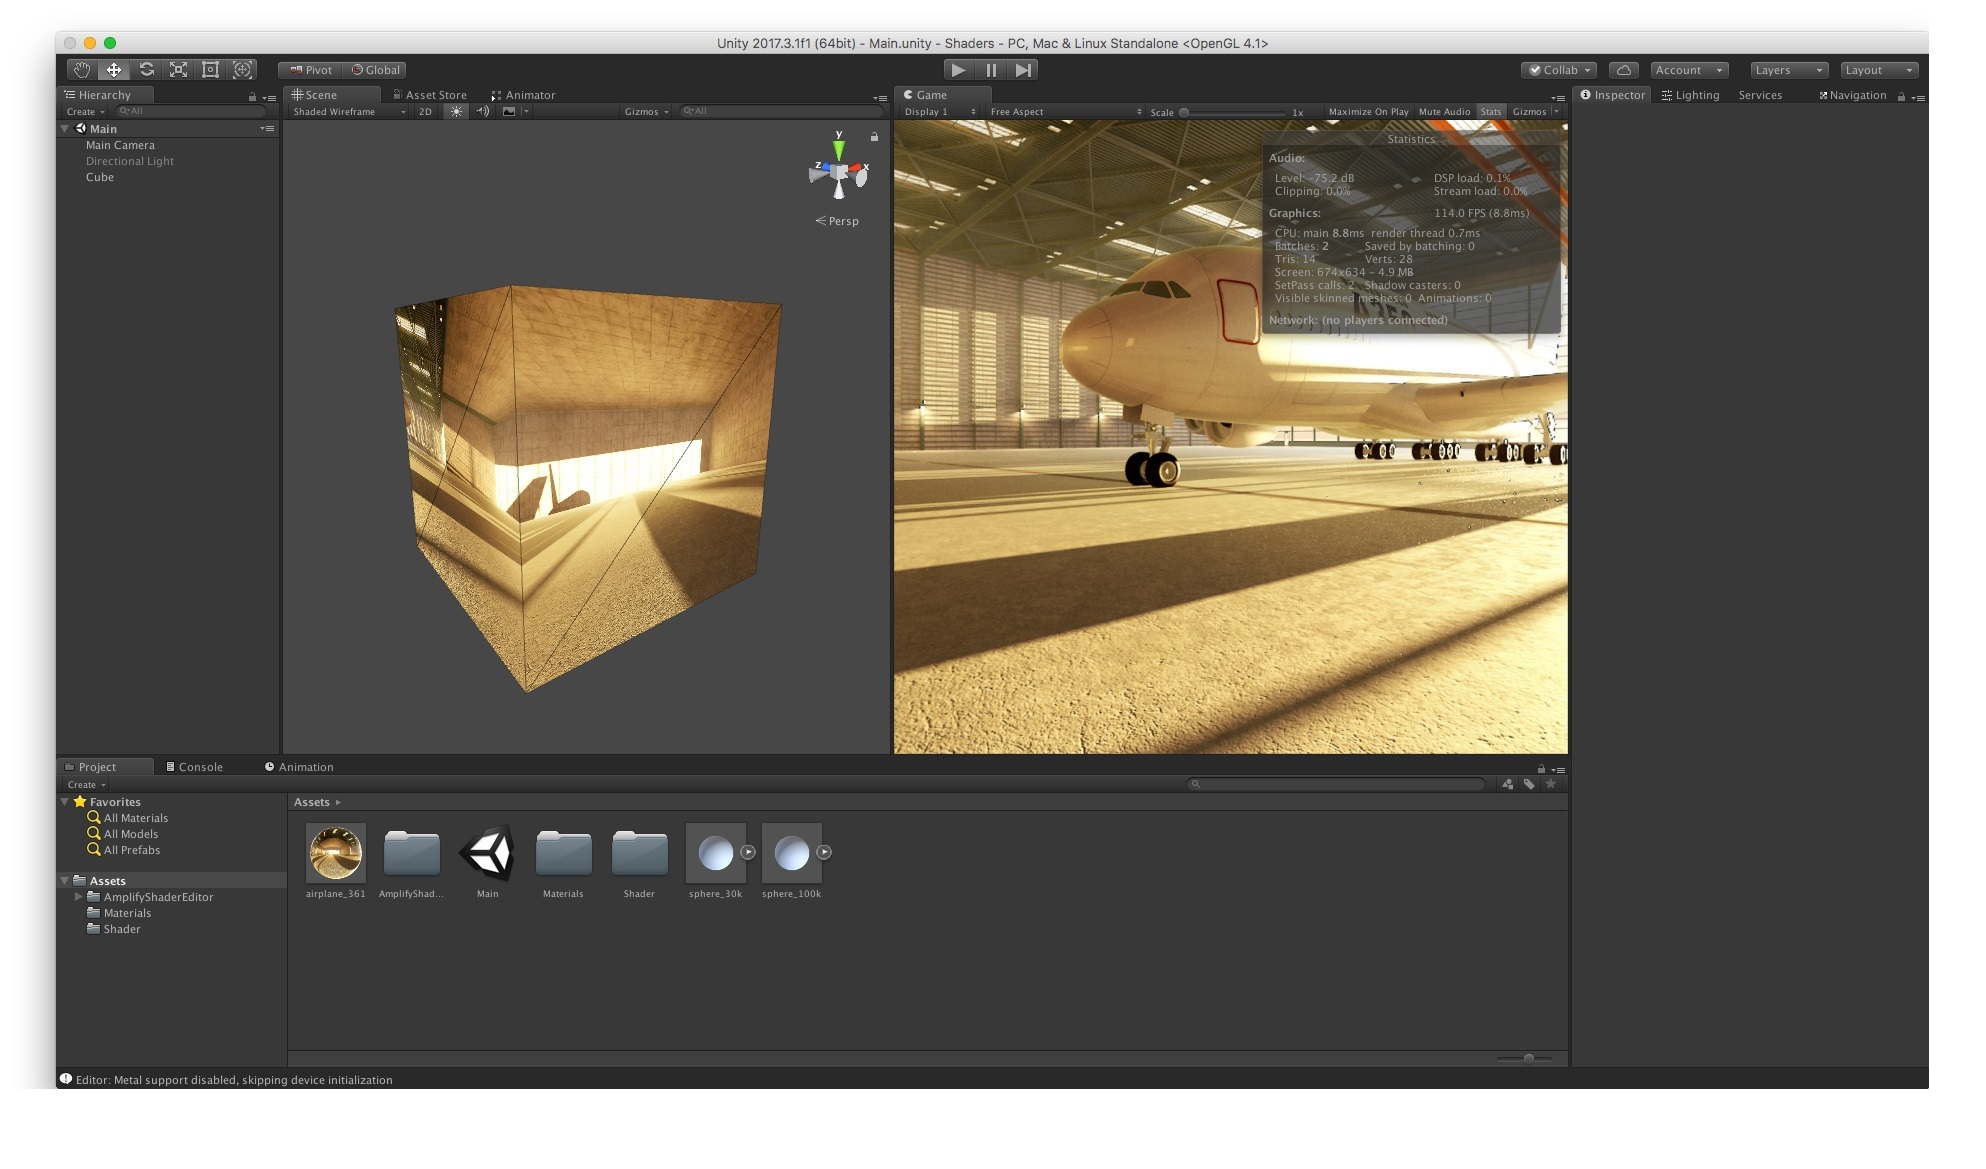Toggle Pivot handle position mode

coord(312,69)
